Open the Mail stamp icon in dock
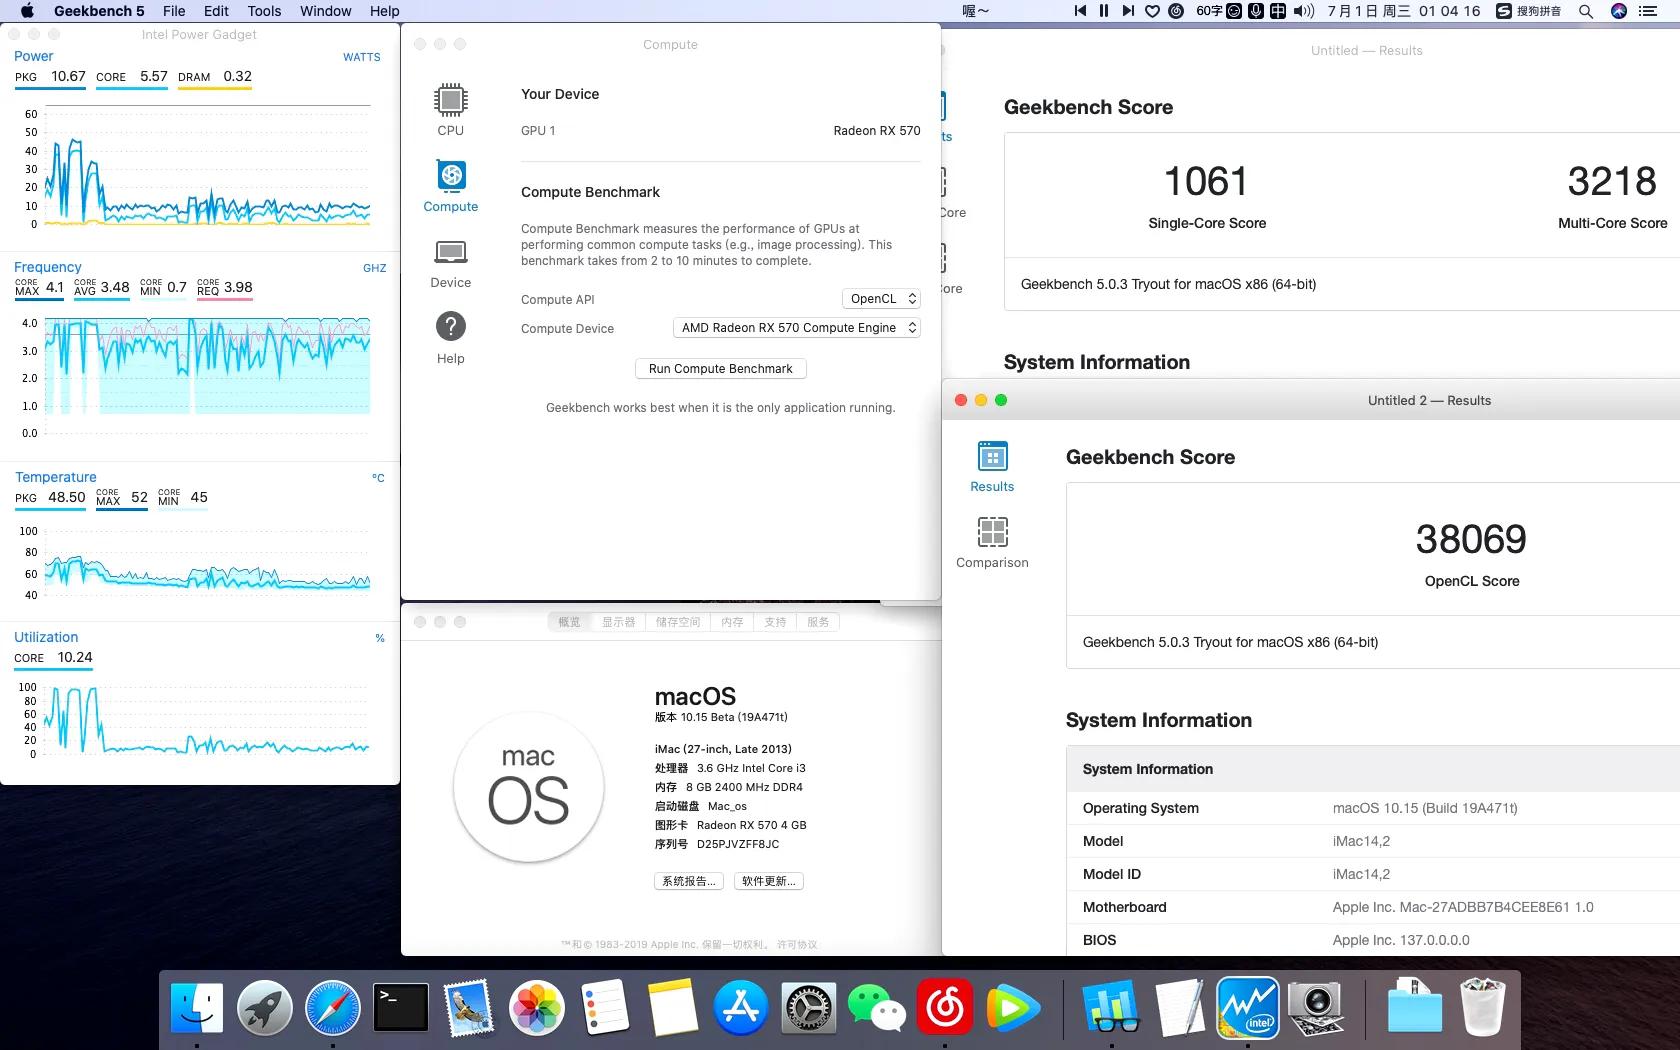 coord(469,1007)
